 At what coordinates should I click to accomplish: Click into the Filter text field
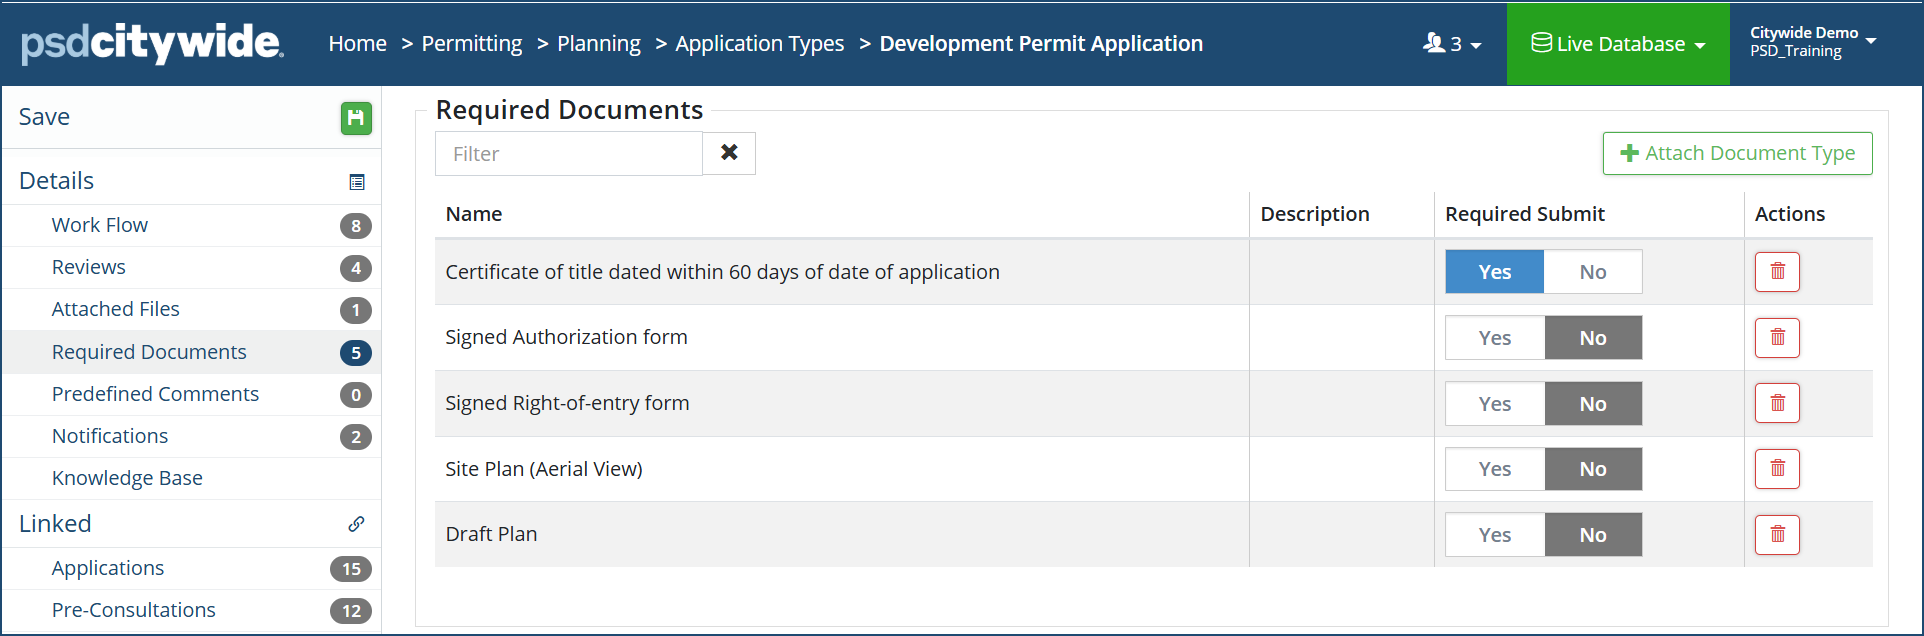[568, 154]
